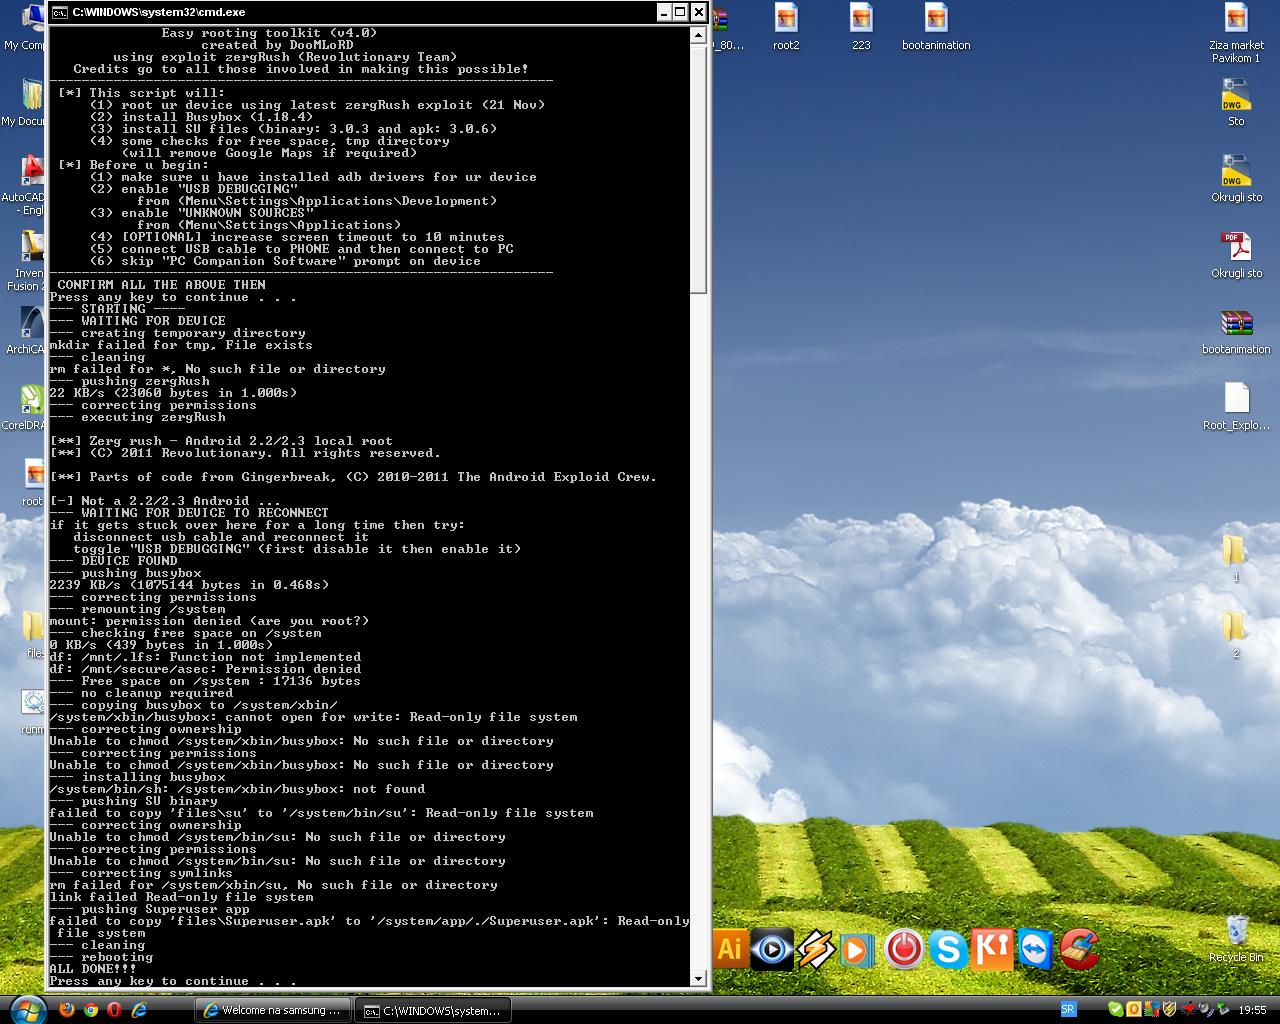
Task: Open cmd.exe window system menu icon
Action: 61,12
